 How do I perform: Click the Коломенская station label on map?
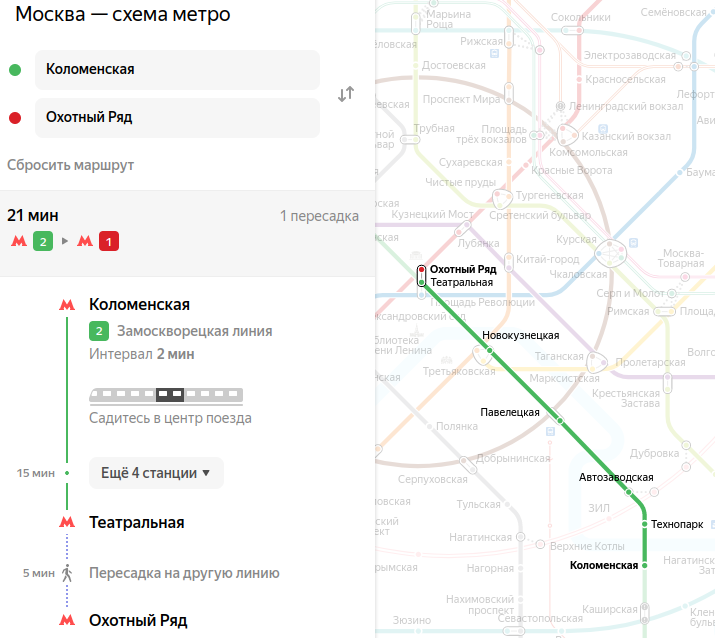(x=604, y=565)
